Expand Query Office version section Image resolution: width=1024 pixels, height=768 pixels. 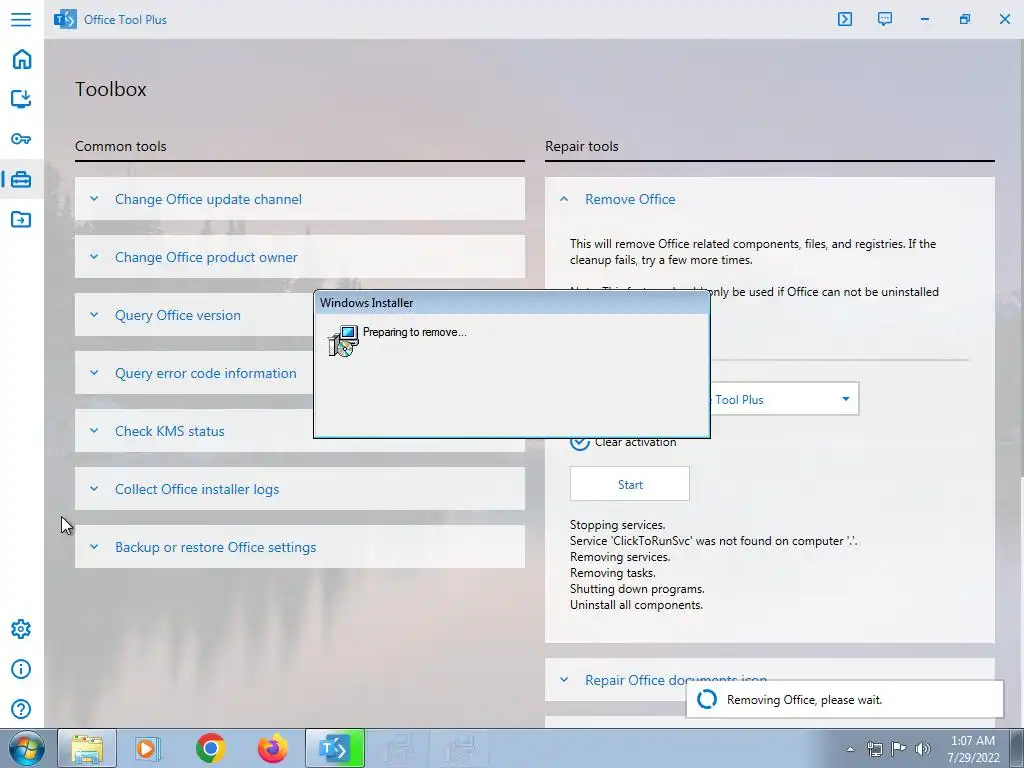tap(194, 315)
